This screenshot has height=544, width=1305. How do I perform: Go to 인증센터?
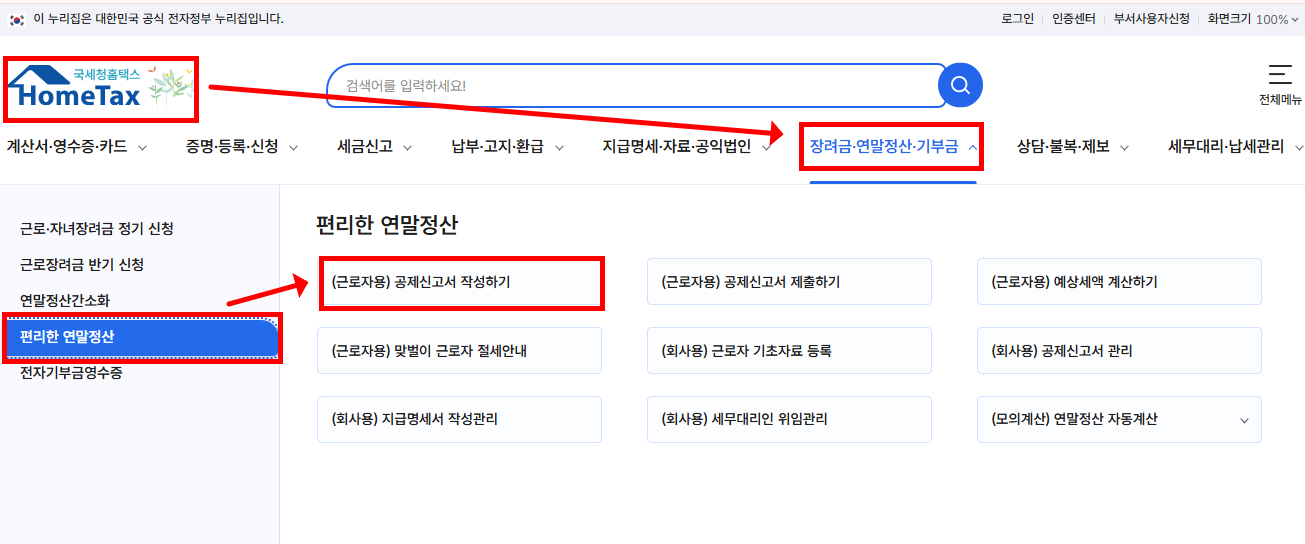point(1074,18)
